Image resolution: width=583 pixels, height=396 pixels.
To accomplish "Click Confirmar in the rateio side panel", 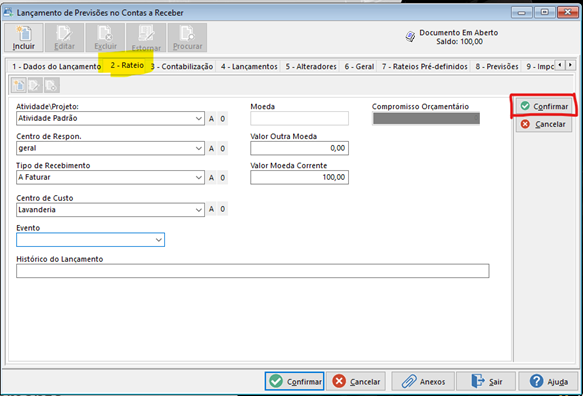I will 544,106.
